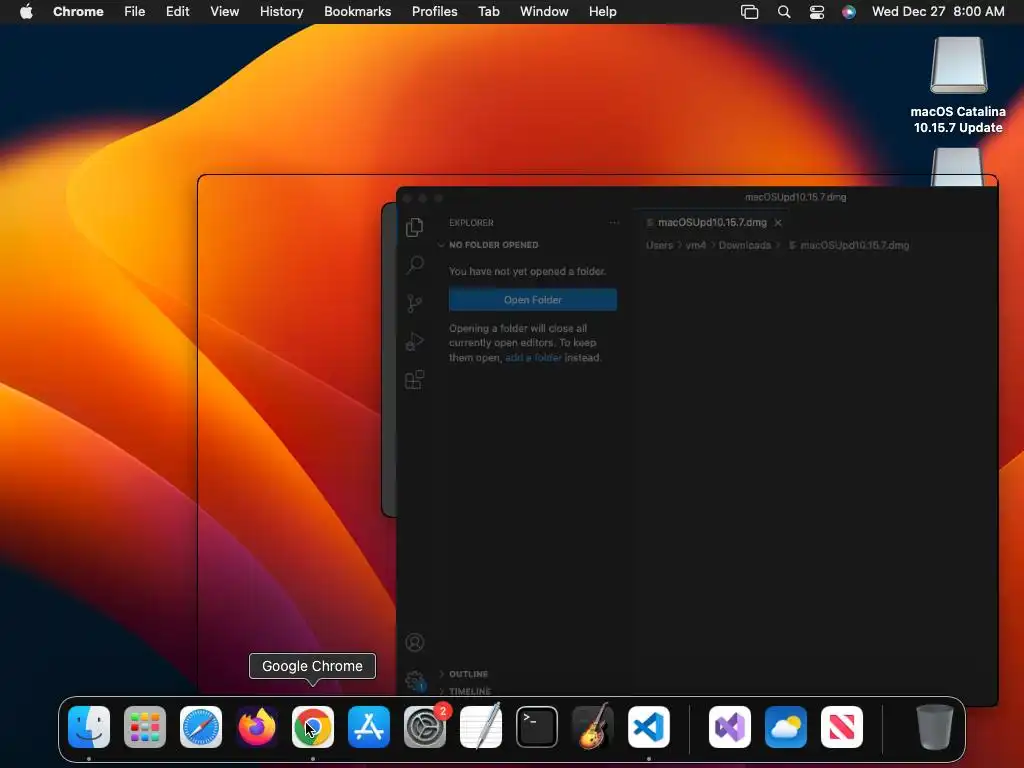Expand the Outline section
The height and width of the screenshot is (768, 1024).
[468, 674]
